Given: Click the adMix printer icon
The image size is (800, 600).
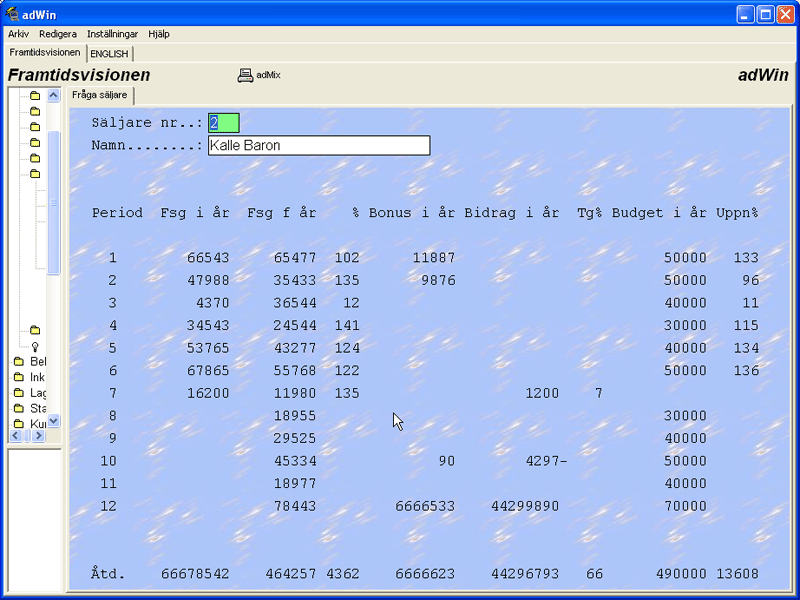Looking at the screenshot, I should (x=245, y=75).
